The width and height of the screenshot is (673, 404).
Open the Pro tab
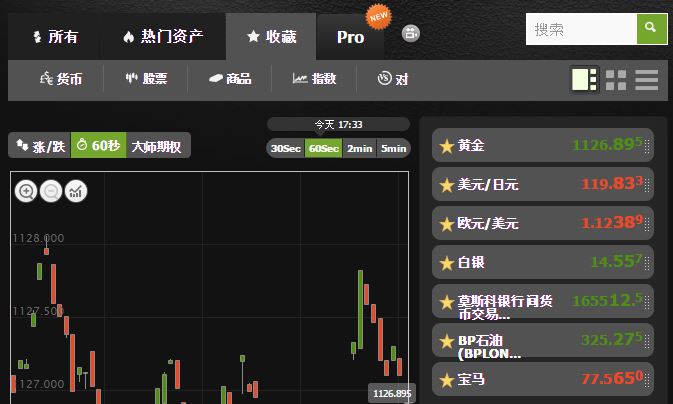click(x=350, y=37)
